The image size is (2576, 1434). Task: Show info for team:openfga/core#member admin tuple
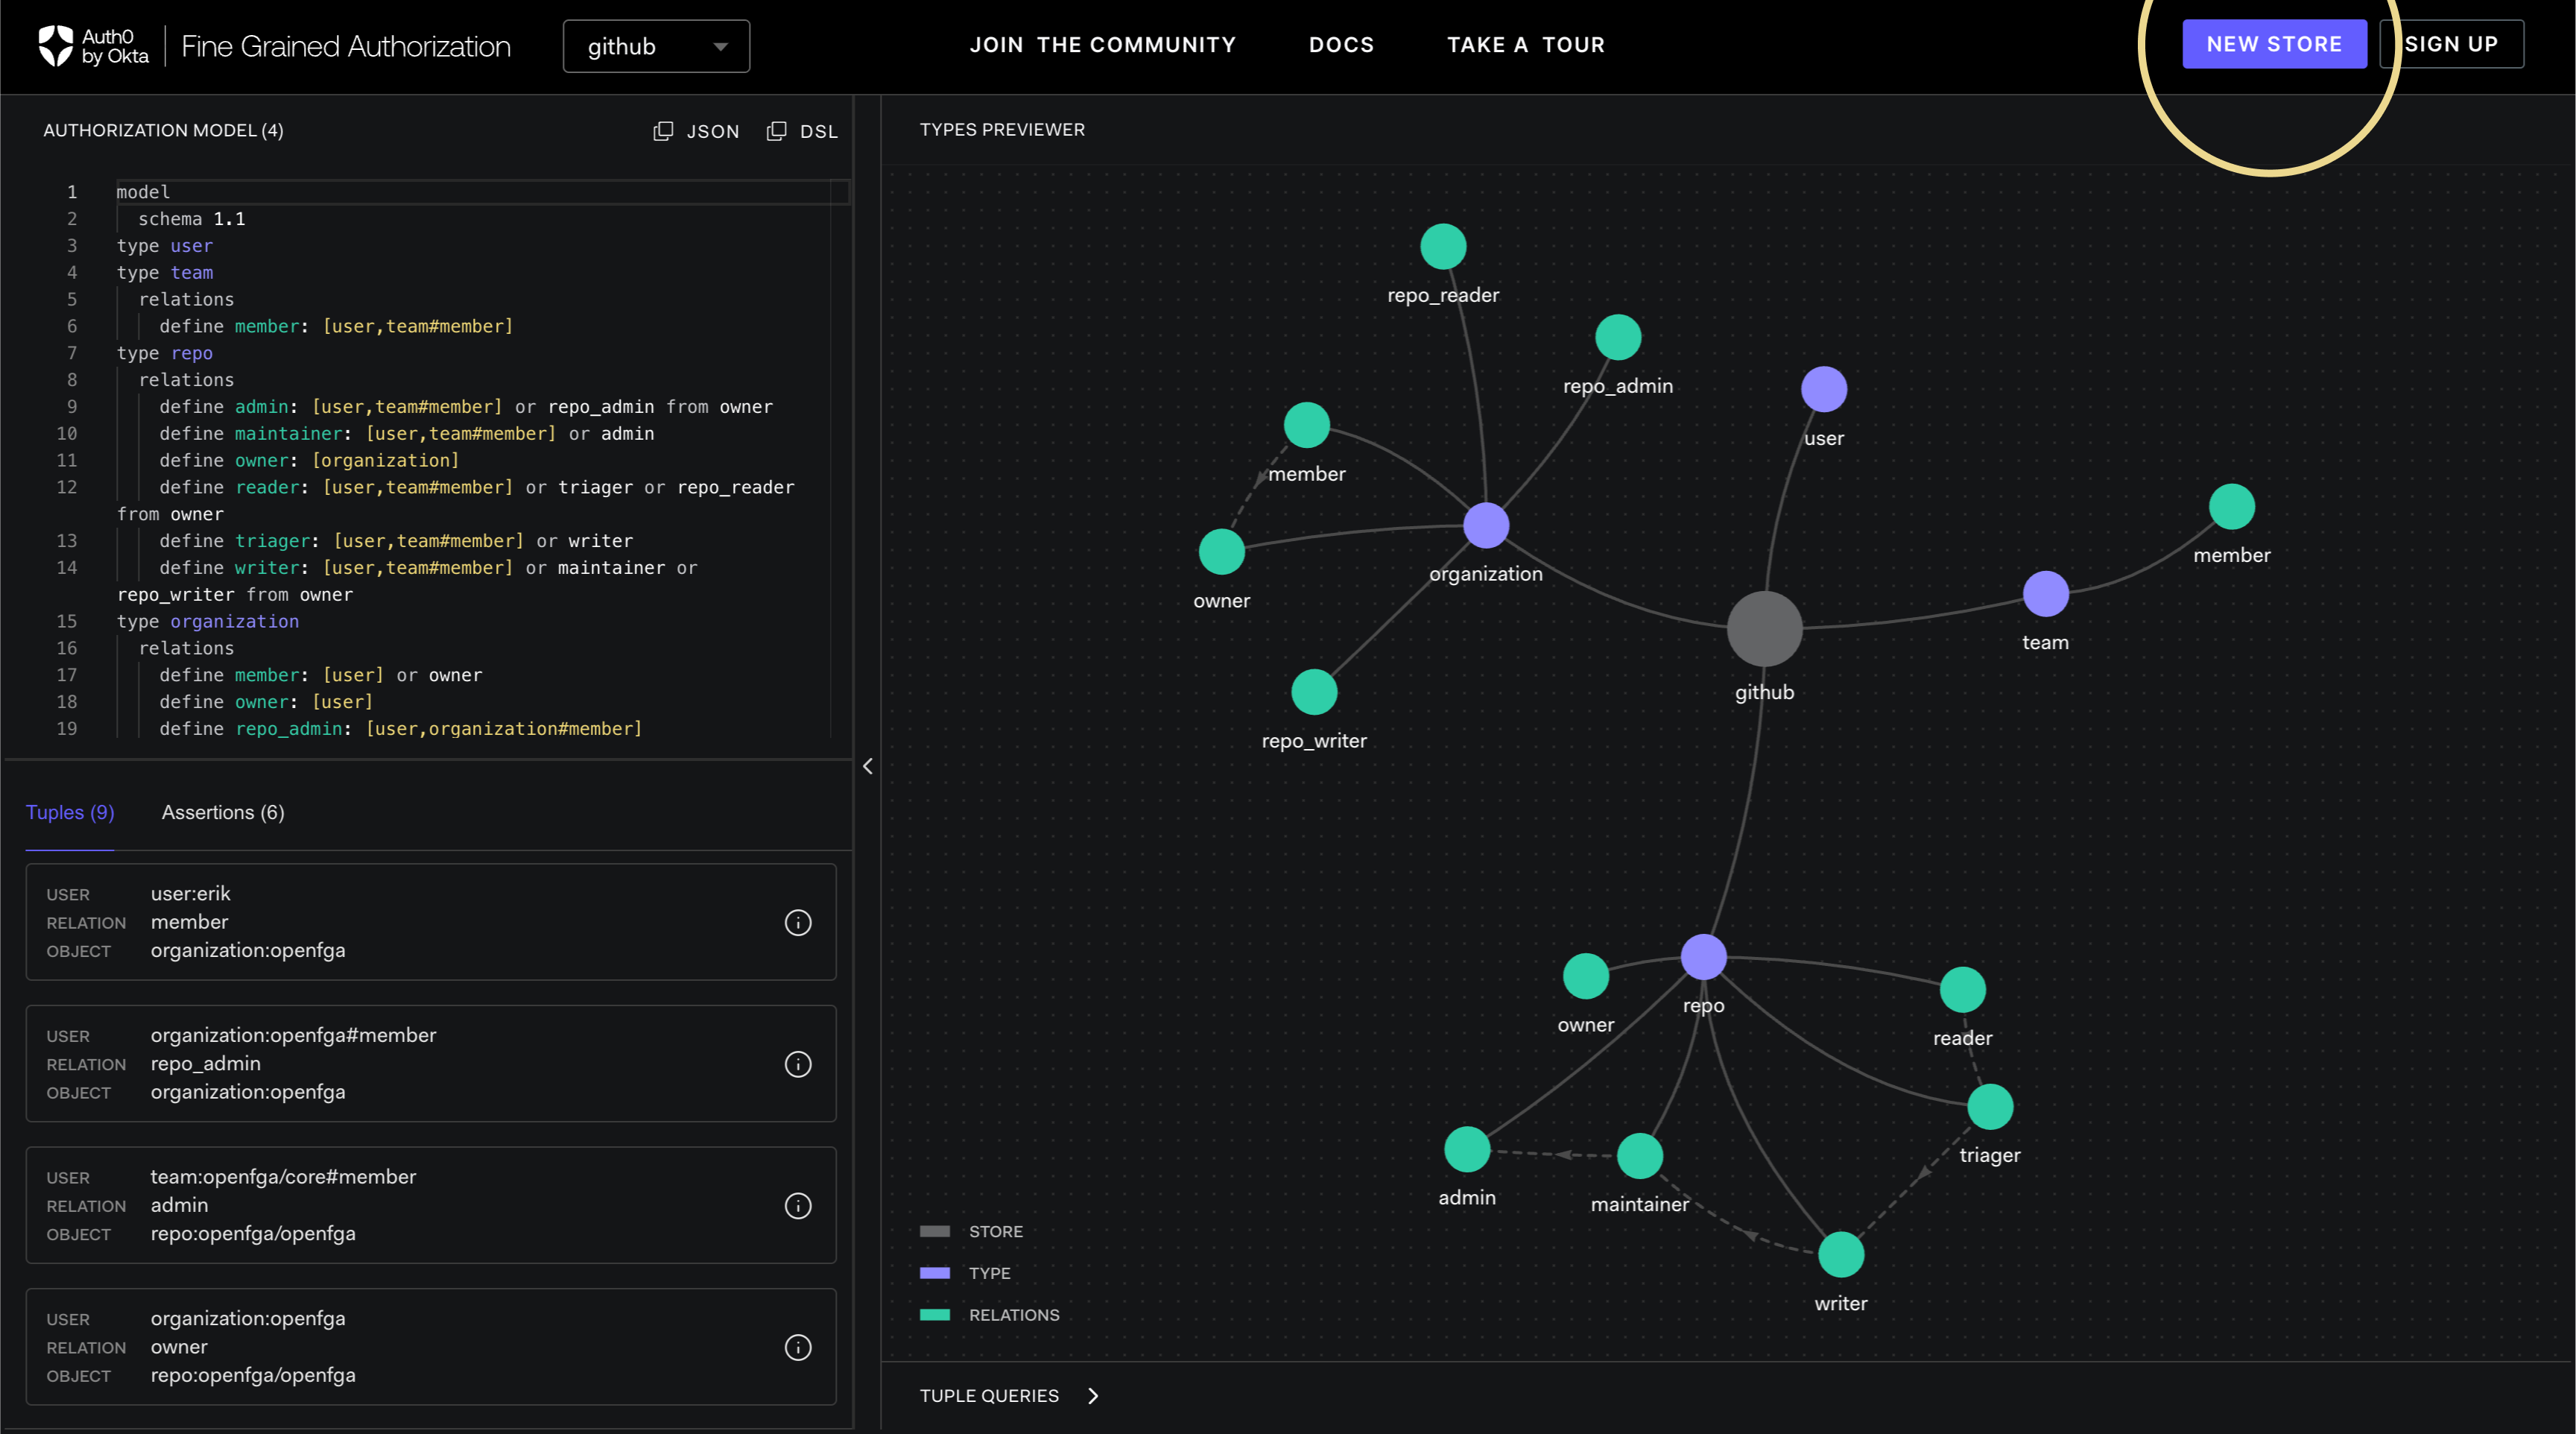[x=798, y=1206]
